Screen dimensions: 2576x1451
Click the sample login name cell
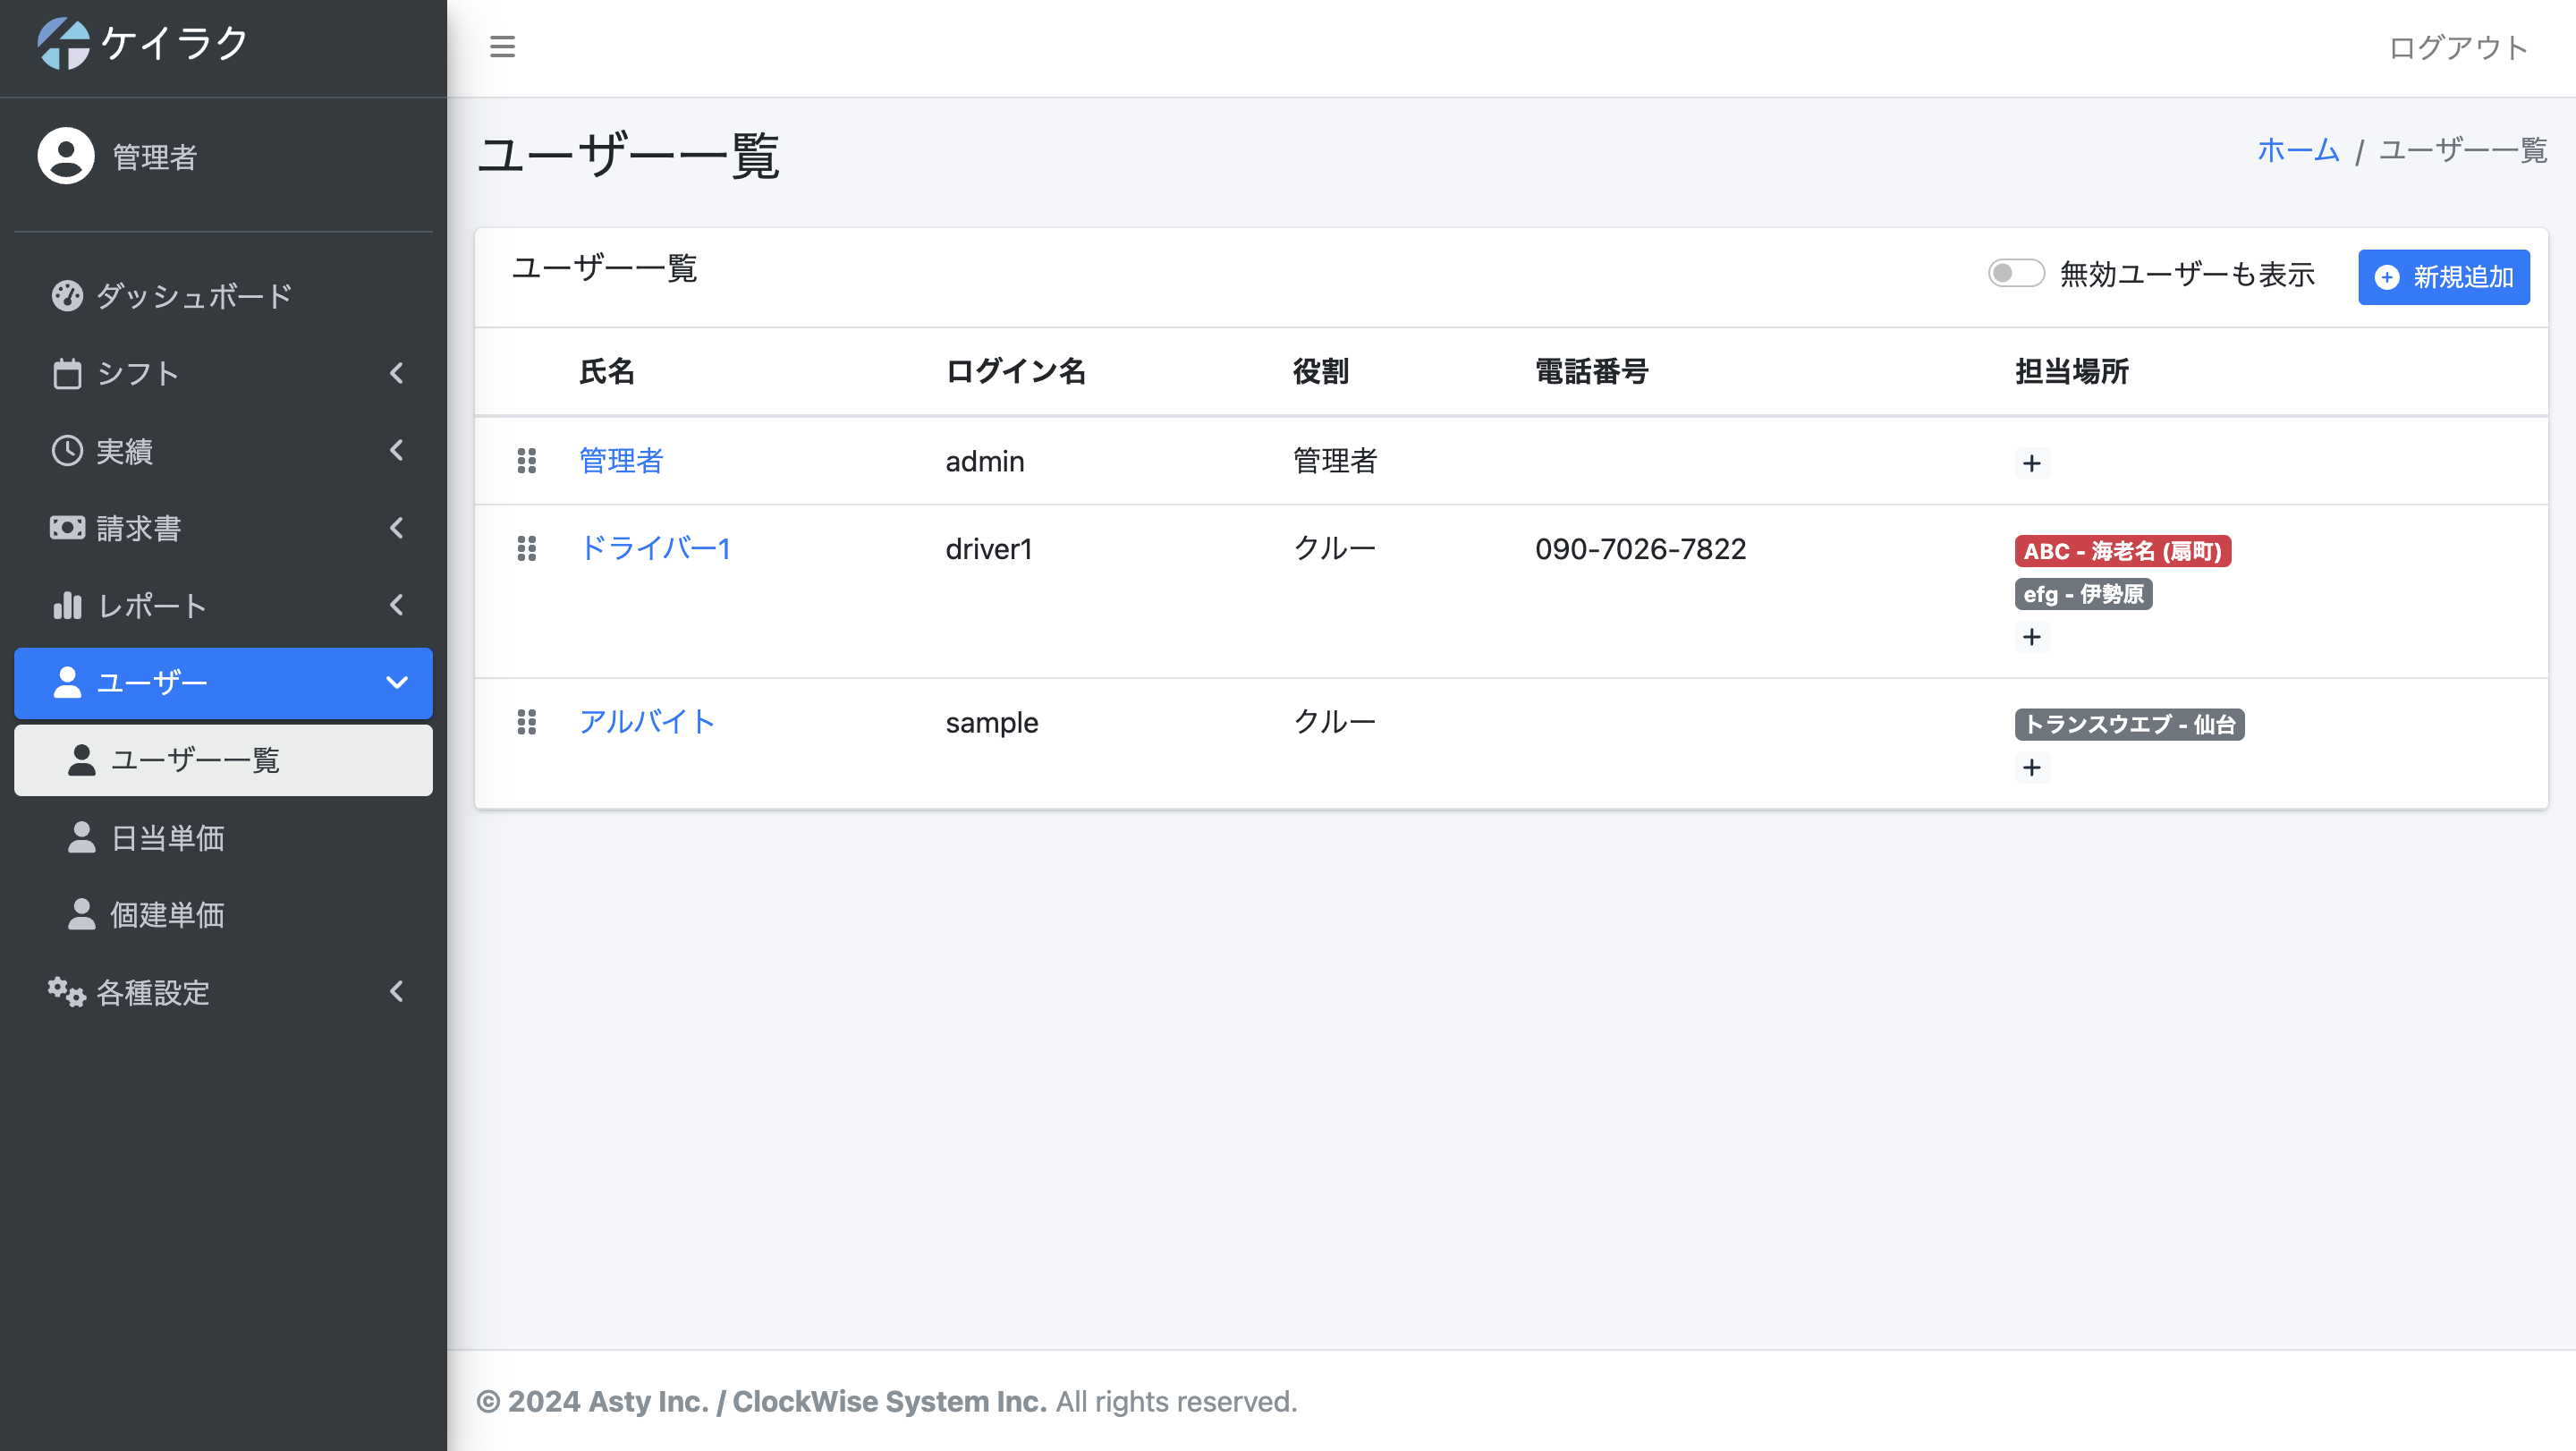point(991,723)
